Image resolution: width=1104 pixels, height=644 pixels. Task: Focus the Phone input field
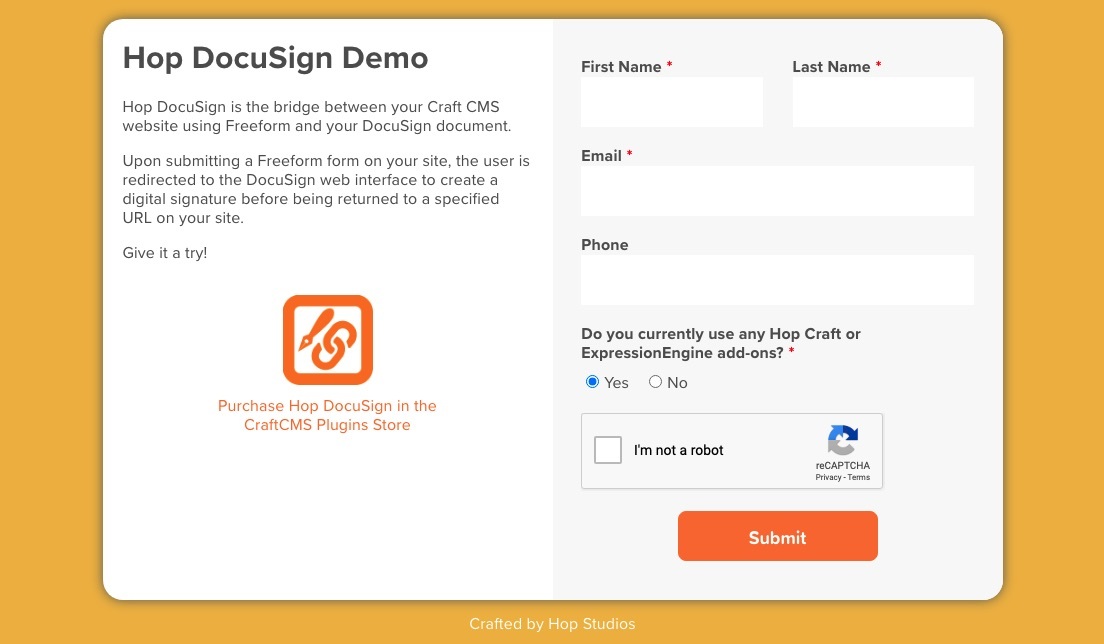(x=777, y=280)
